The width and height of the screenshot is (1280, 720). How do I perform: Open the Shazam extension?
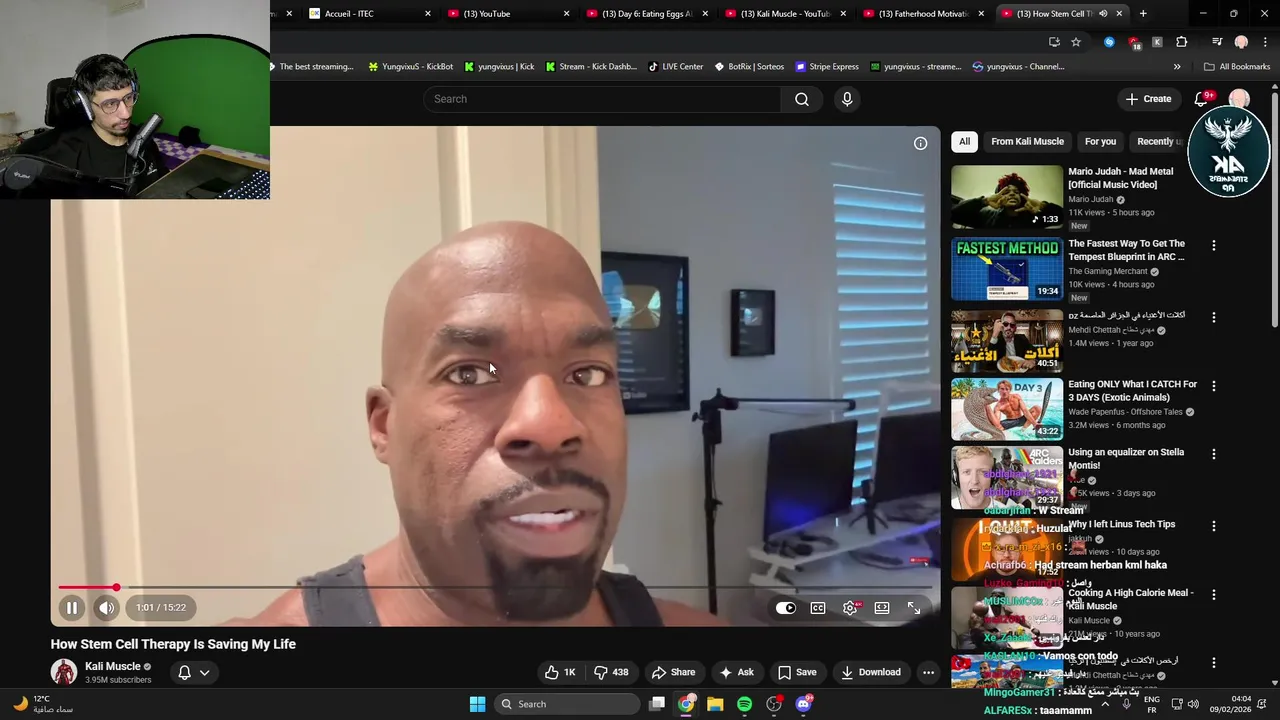[x=1109, y=42]
